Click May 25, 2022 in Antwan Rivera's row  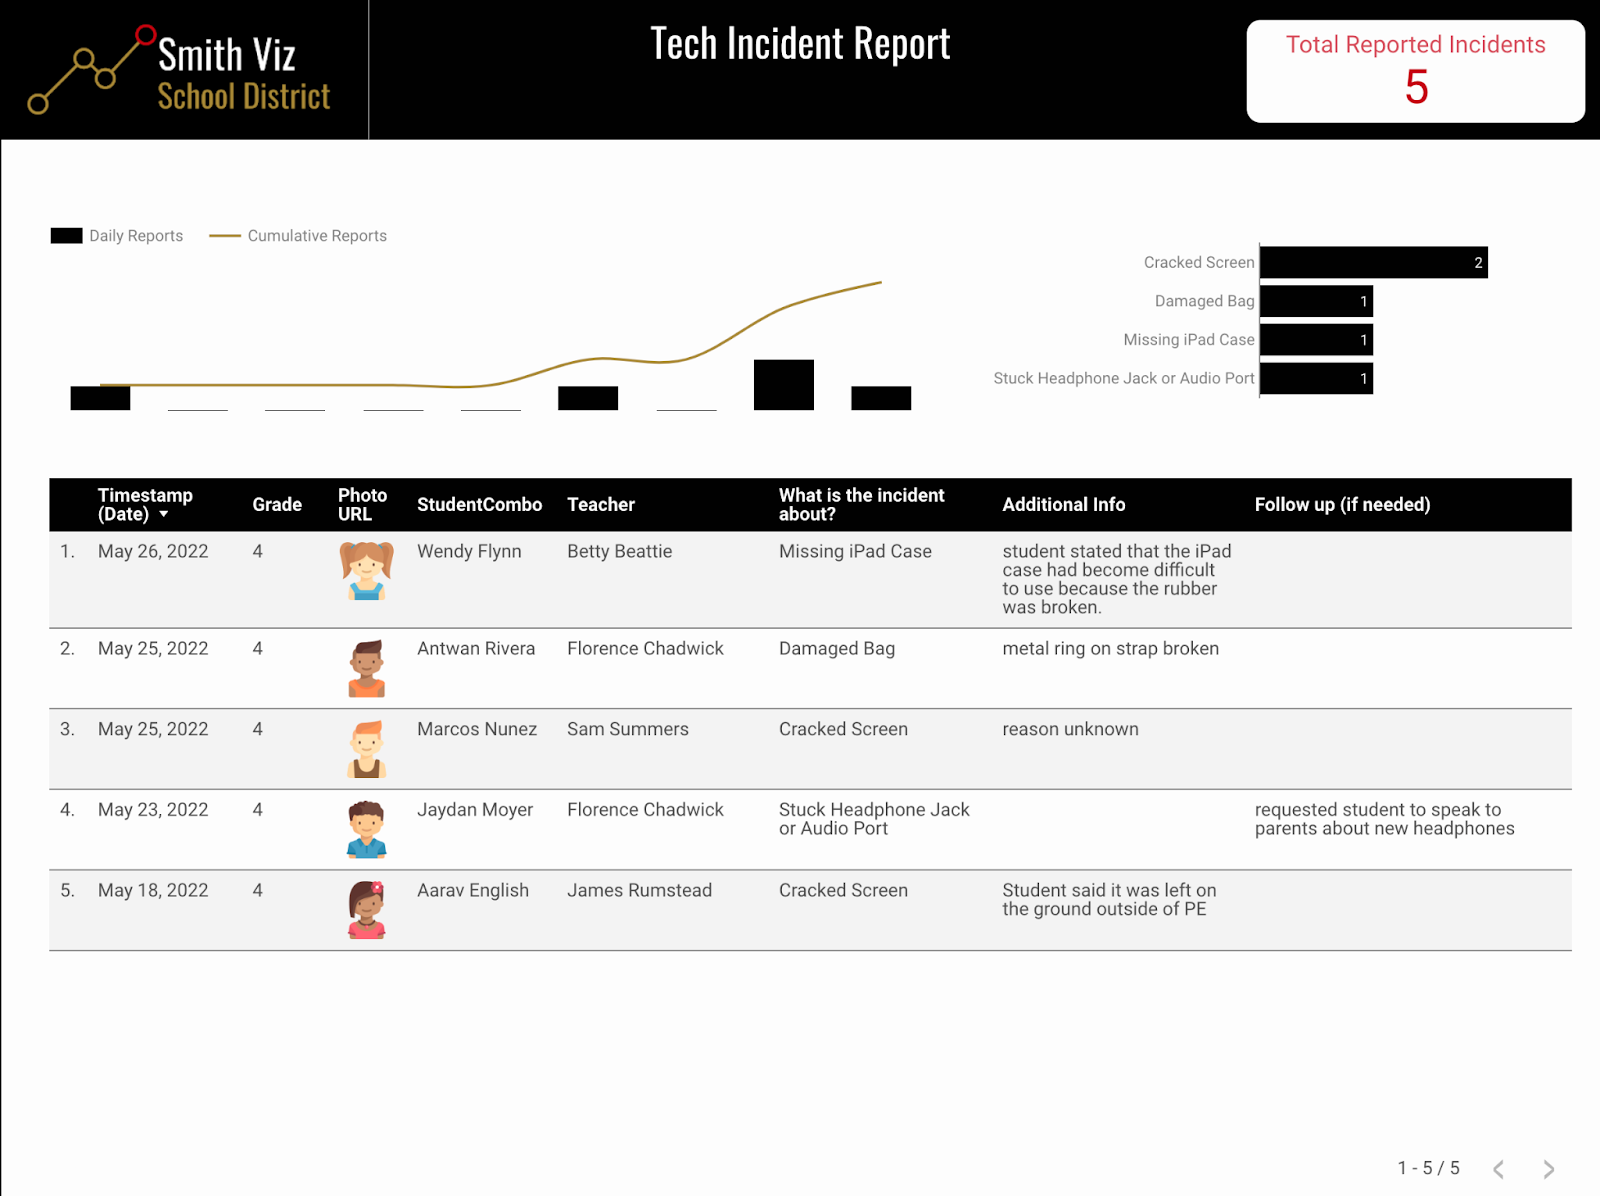(153, 648)
